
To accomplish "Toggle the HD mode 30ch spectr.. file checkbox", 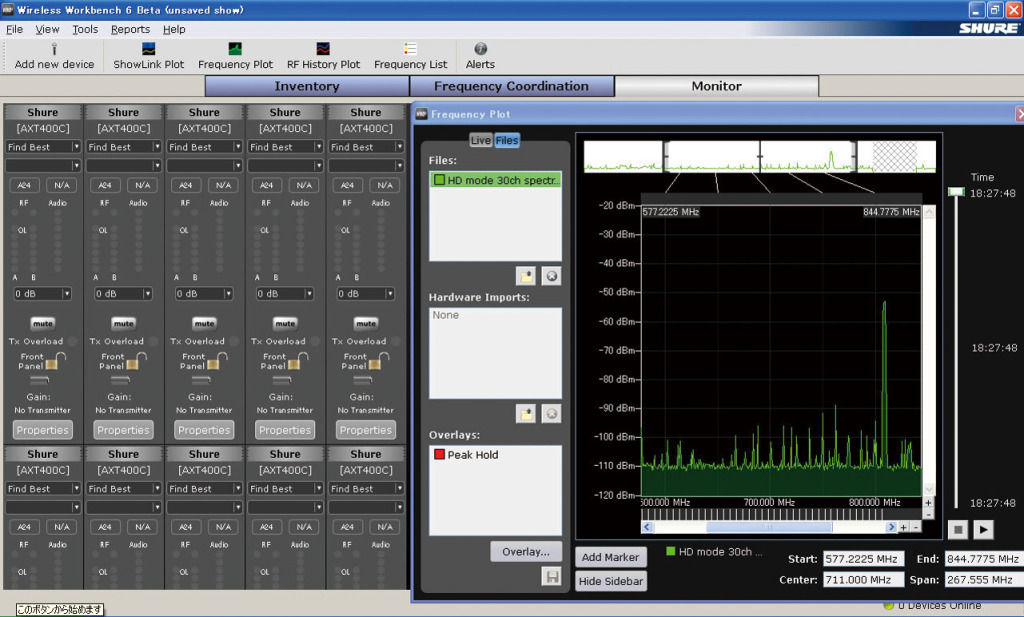I will 440,180.
